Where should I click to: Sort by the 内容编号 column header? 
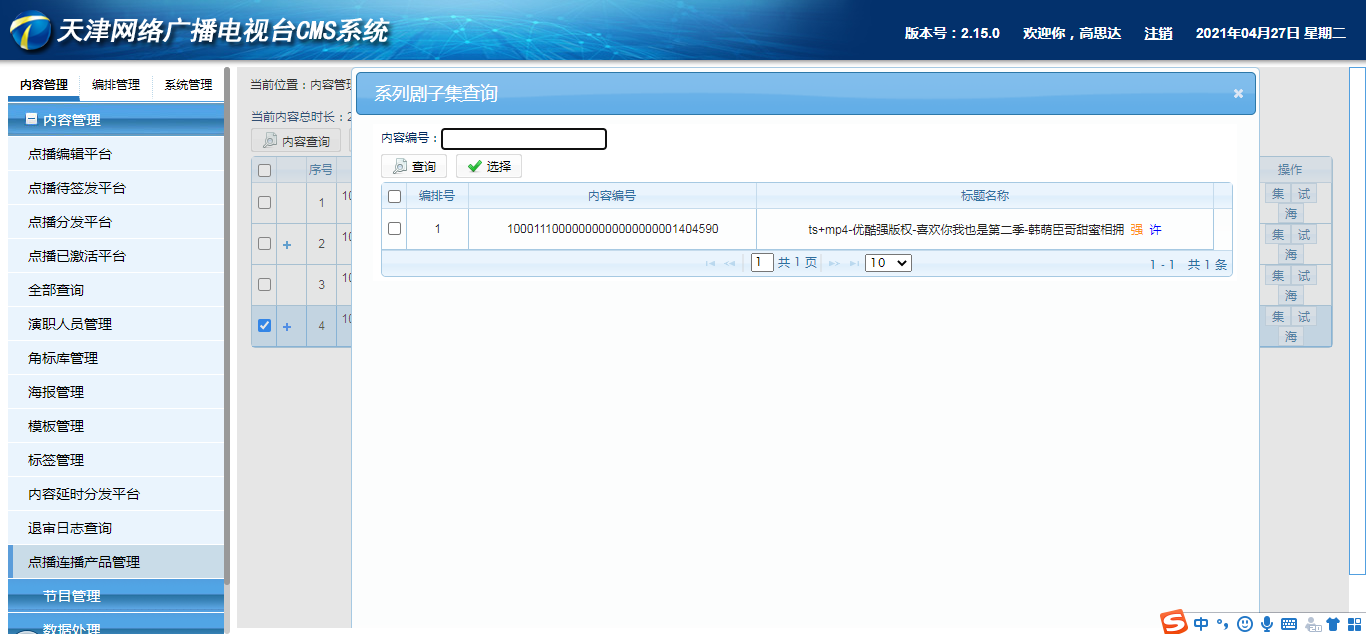pyautogui.click(x=612, y=196)
